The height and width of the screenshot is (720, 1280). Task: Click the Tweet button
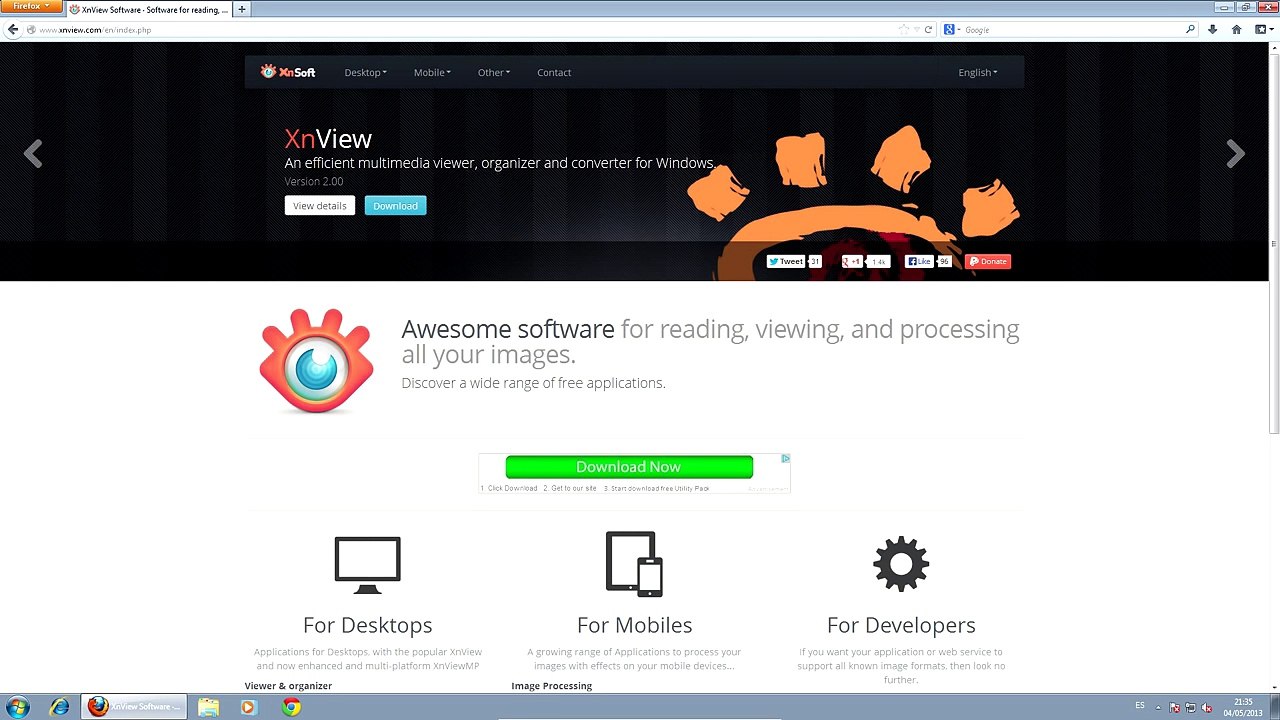[x=786, y=261]
